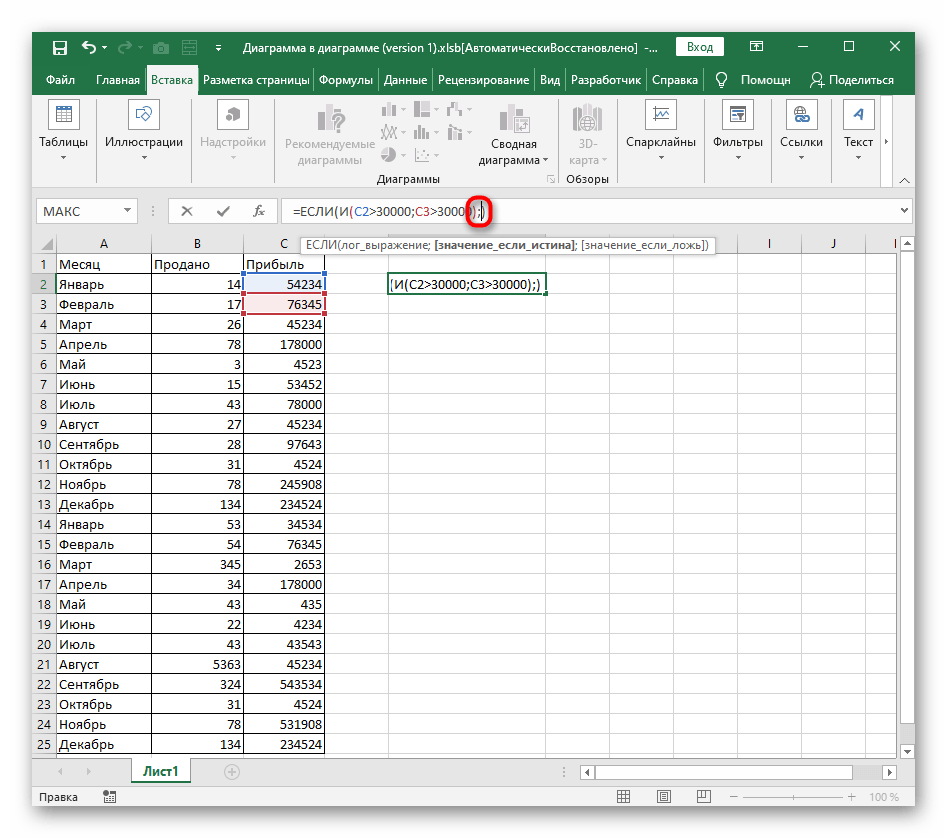The width and height of the screenshot is (947, 838).
Task: Click the lightbulb Помощн search
Action: click(753, 80)
